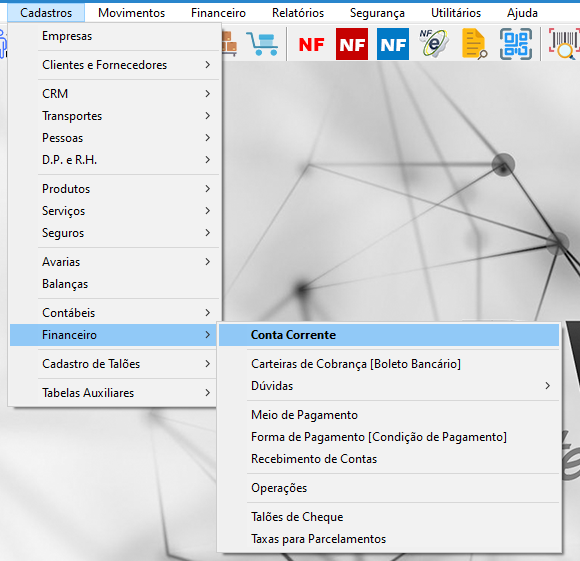Click the boxes on cart icon
Screen dimensions: 580x561
pos(229,44)
